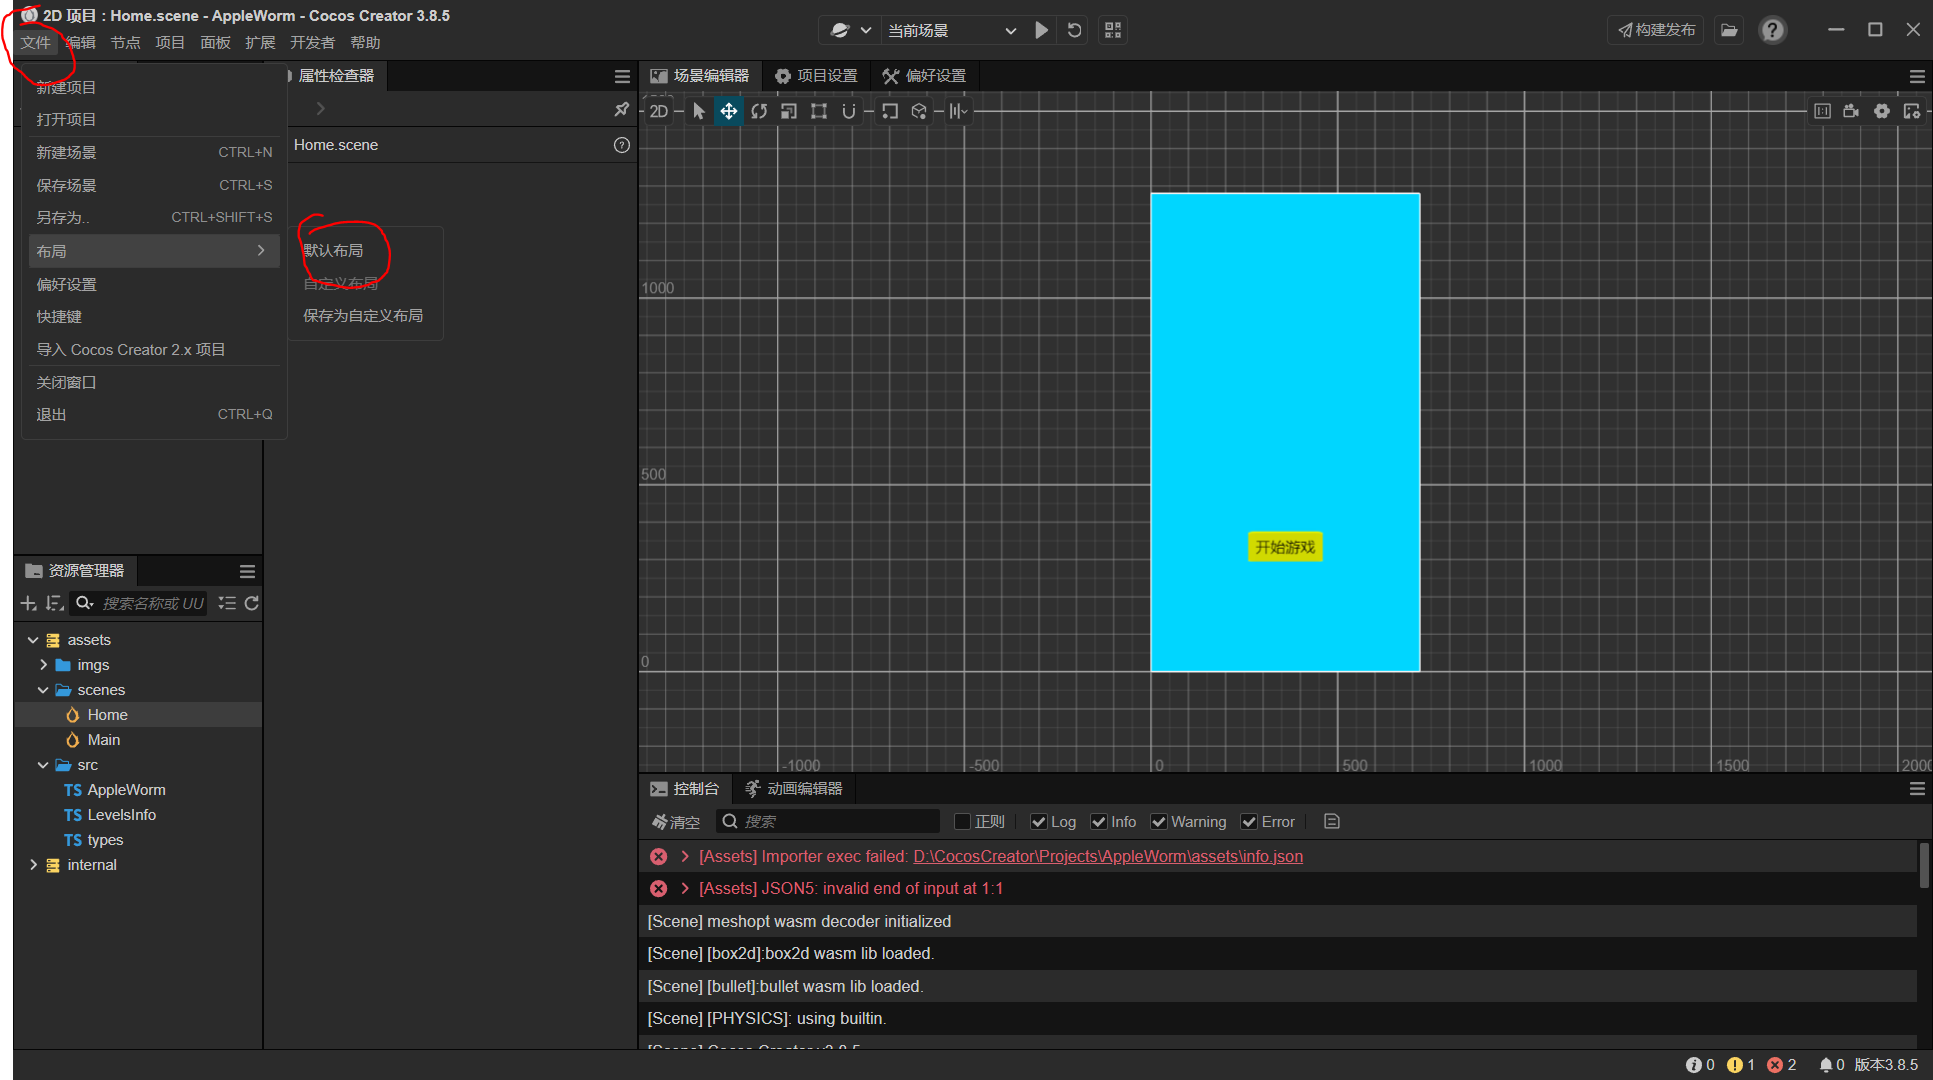This screenshot has width=1933, height=1080.
Task: Toggle the 2D view mode button
Action: (659, 111)
